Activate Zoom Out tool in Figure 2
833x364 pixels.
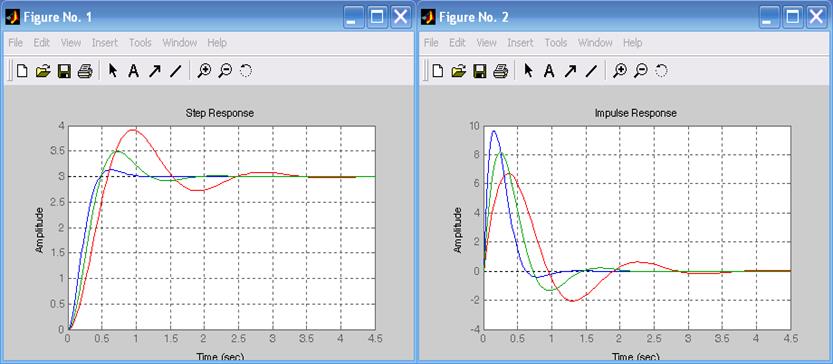click(641, 71)
